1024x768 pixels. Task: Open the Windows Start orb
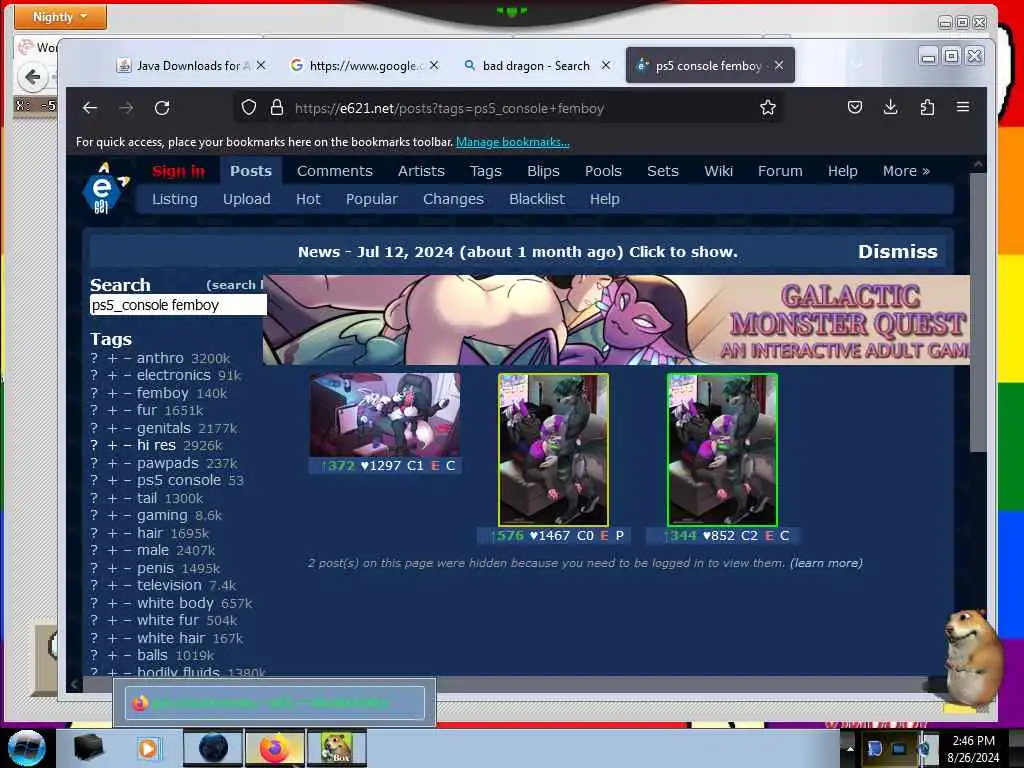(26, 748)
